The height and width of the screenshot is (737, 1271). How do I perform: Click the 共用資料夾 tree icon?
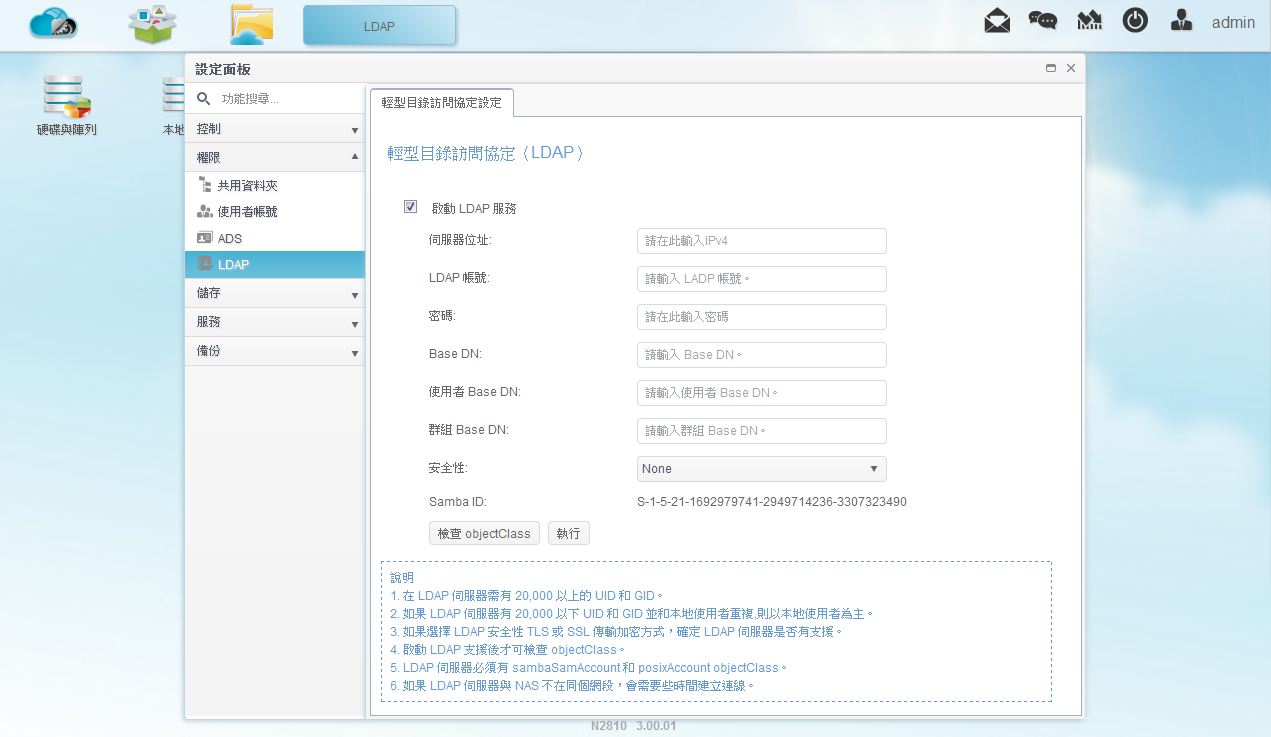click(x=205, y=185)
